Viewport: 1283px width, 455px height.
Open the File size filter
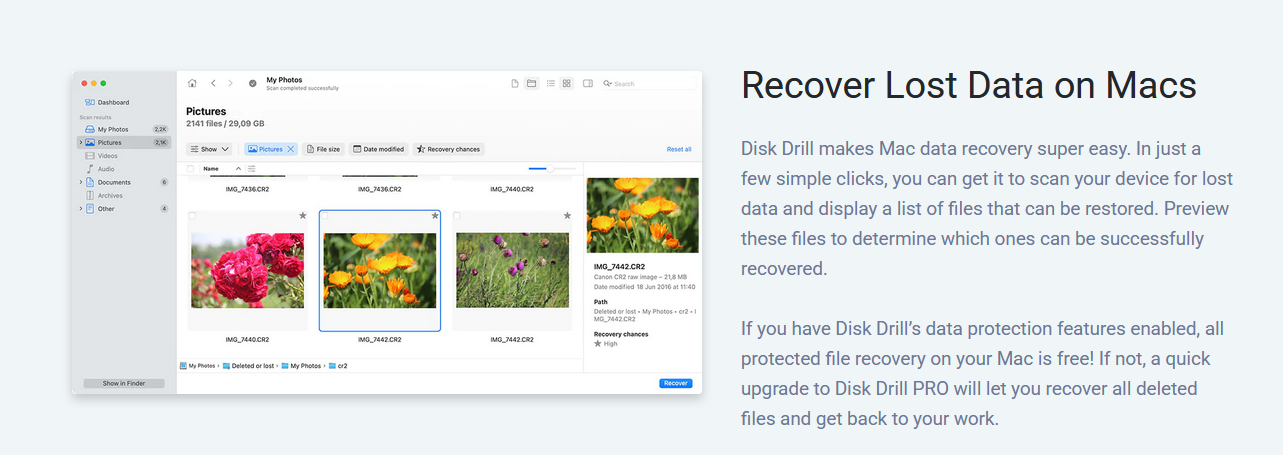[x=323, y=149]
